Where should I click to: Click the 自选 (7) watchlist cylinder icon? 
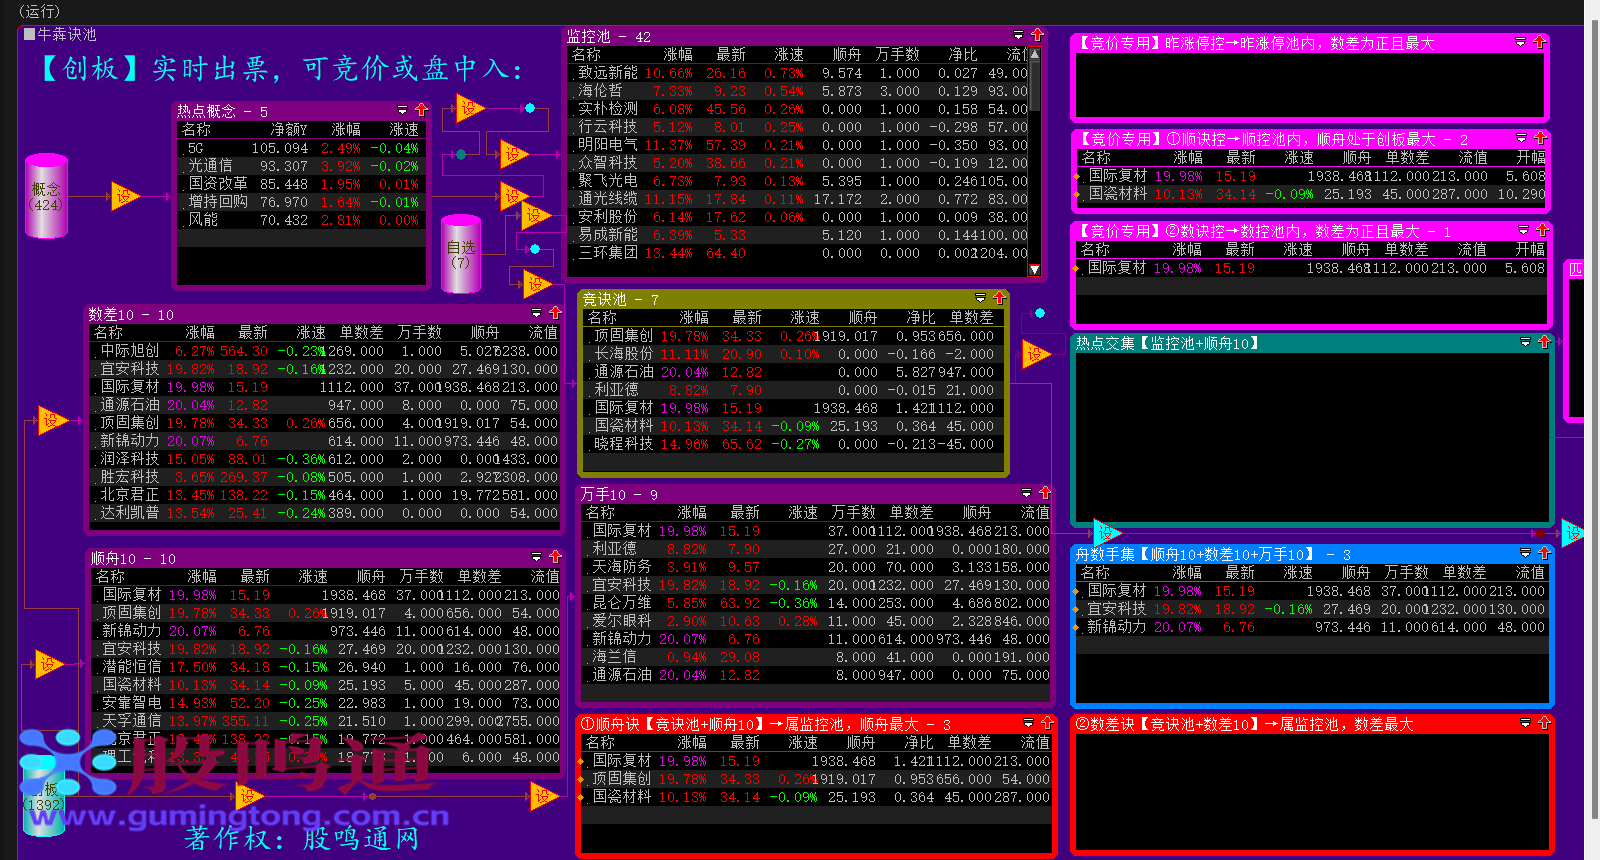(x=461, y=254)
